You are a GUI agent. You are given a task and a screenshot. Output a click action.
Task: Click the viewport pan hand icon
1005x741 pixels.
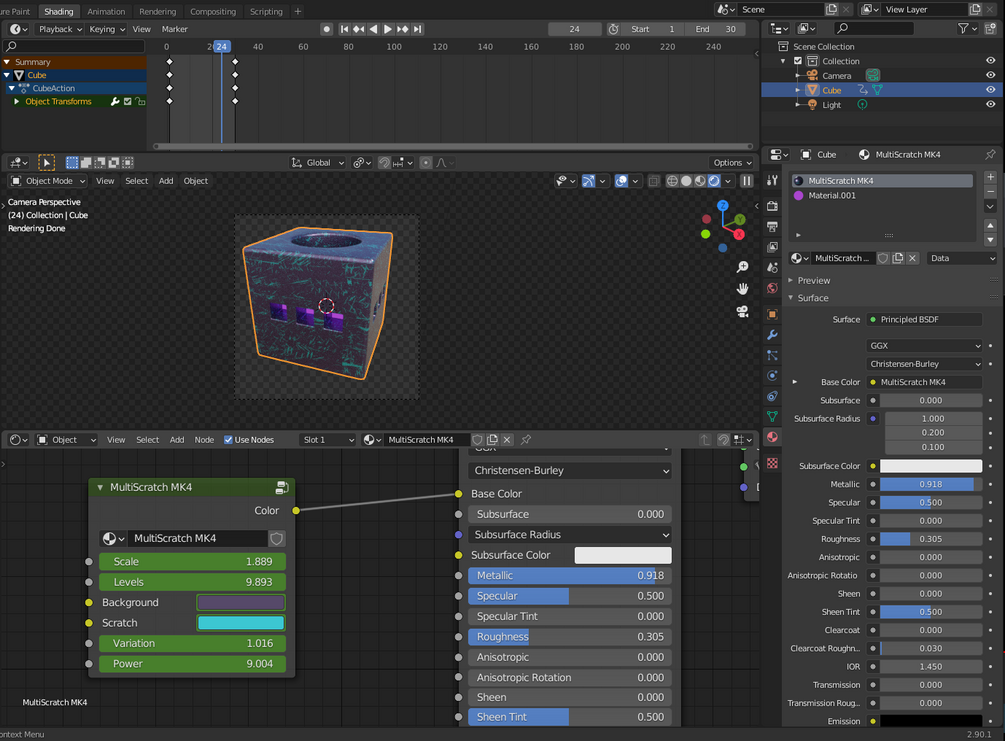[742, 289]
